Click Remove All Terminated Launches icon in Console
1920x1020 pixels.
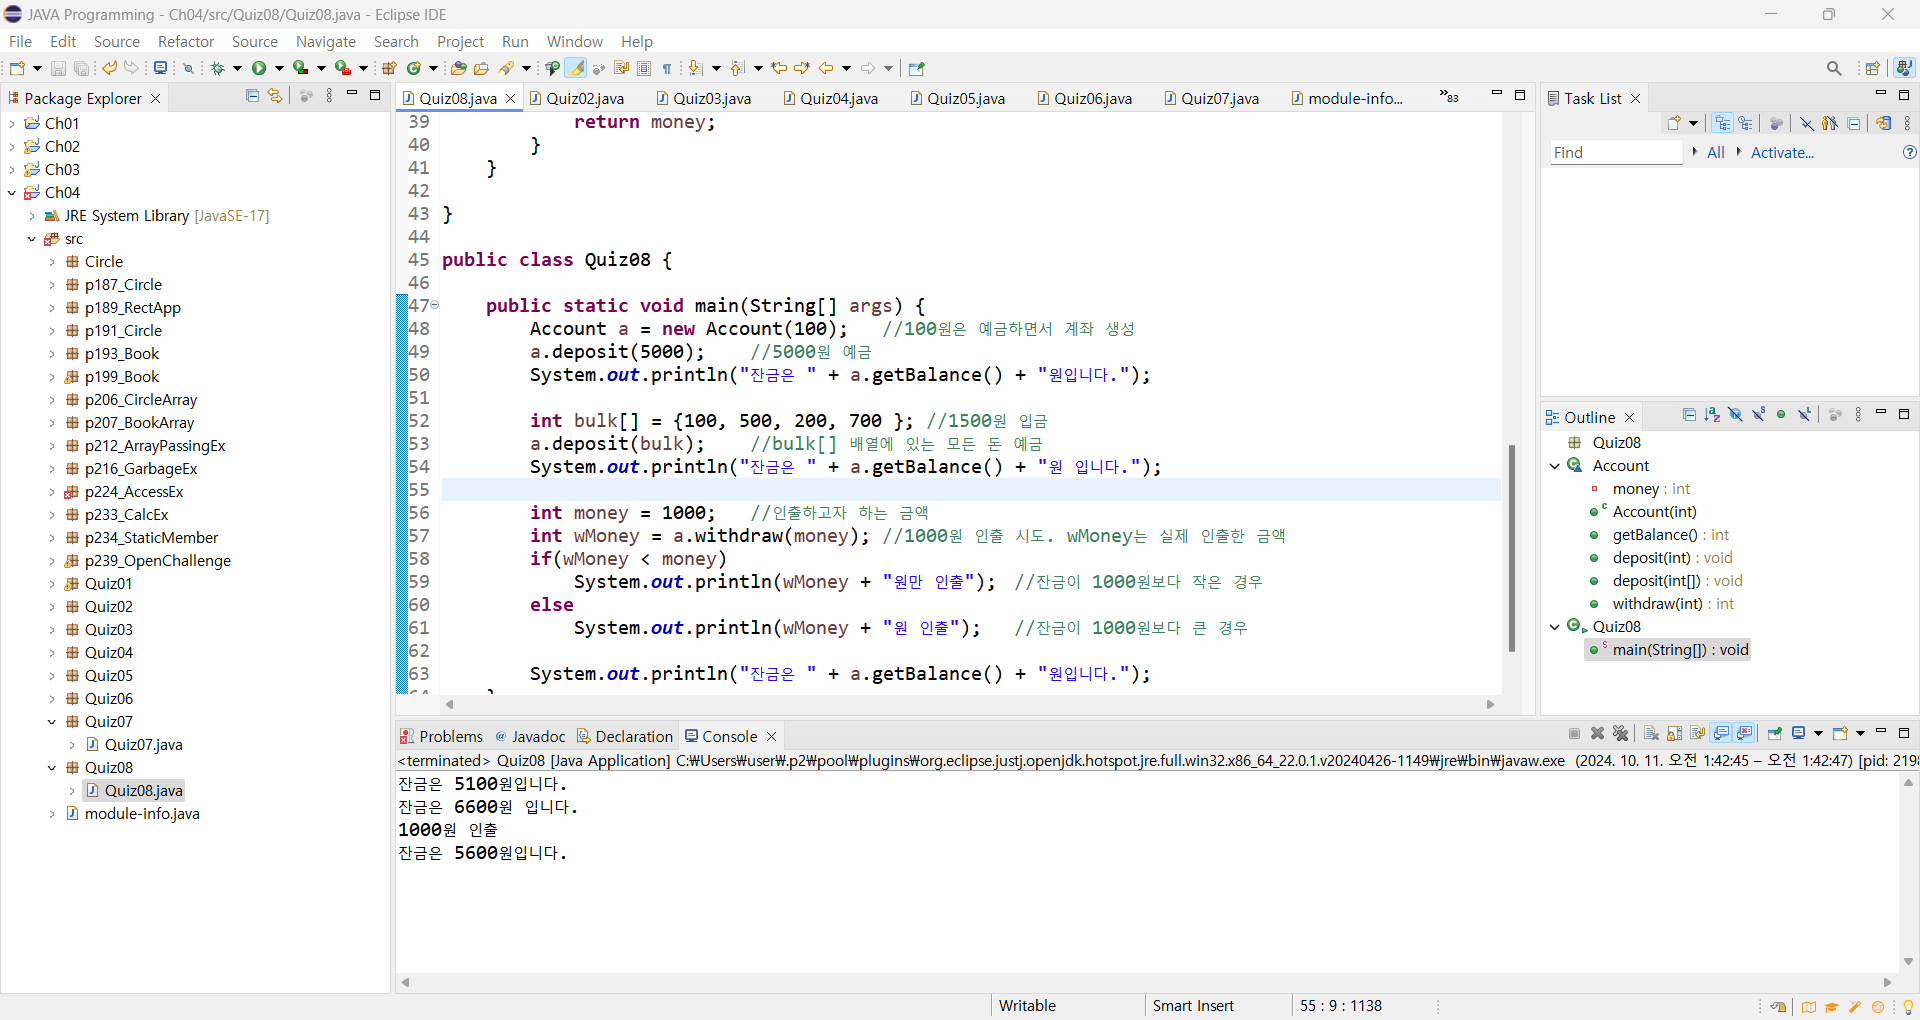click(x=1621, y=733)
